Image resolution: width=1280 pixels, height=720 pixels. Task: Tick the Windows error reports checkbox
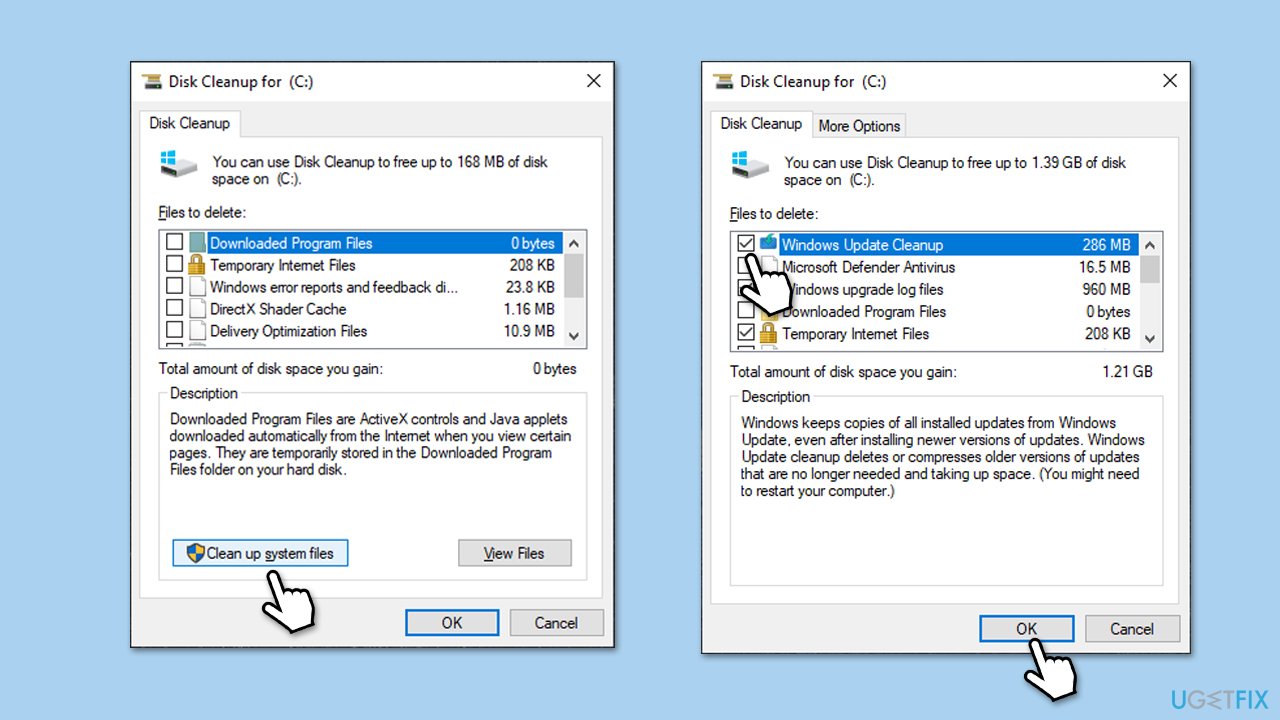click(174, 287)
